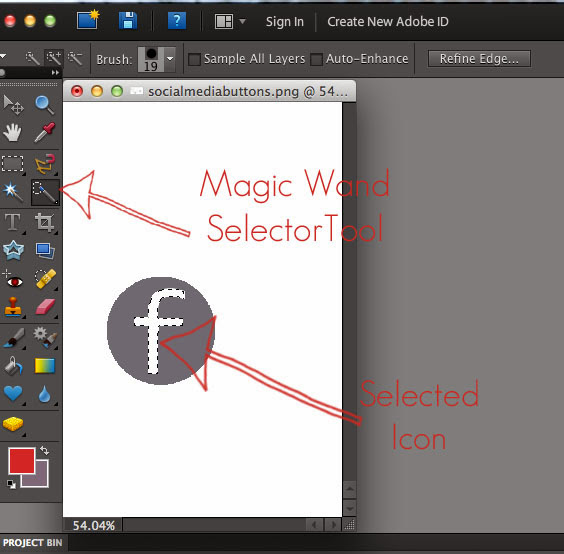The image size is (564, 554).
Task: Click the vertical scrollbar down arrow
Action: pos(350,508)
